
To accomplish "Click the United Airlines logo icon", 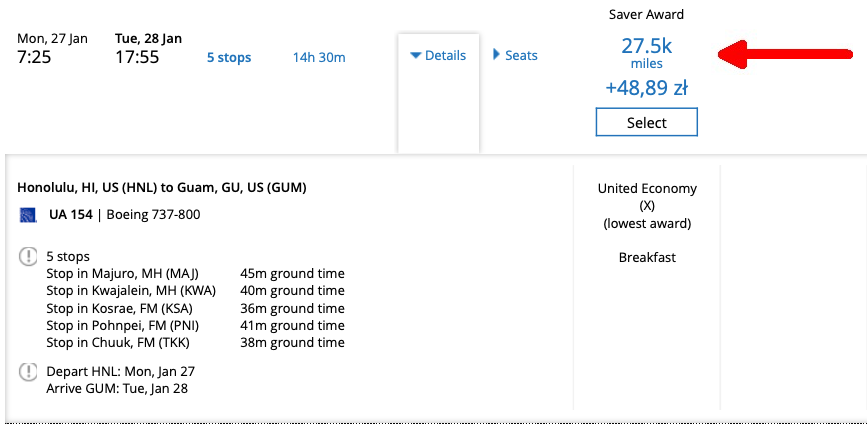I will click(28, 215).
